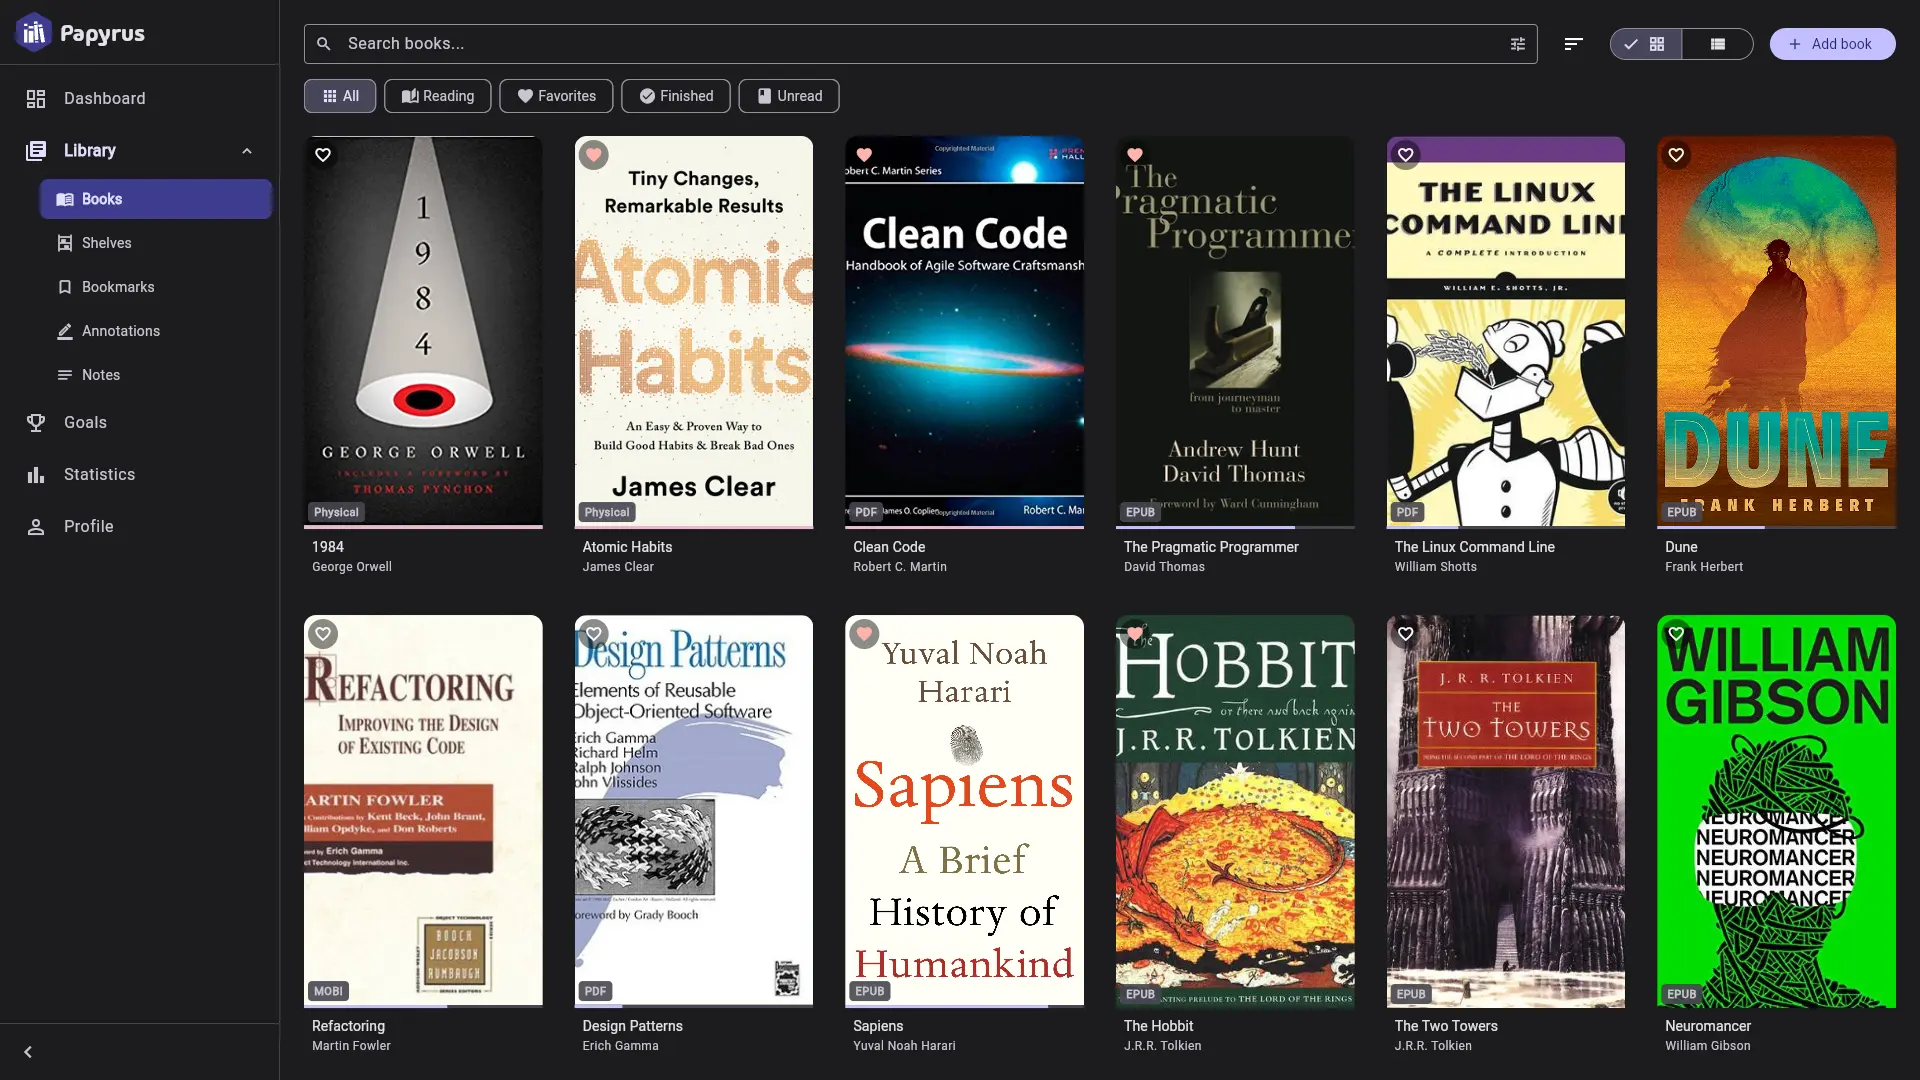Favorite the 1984 book heart
The width and height of the screenshot is (1920, 1080).
click(x=323, y=155)
